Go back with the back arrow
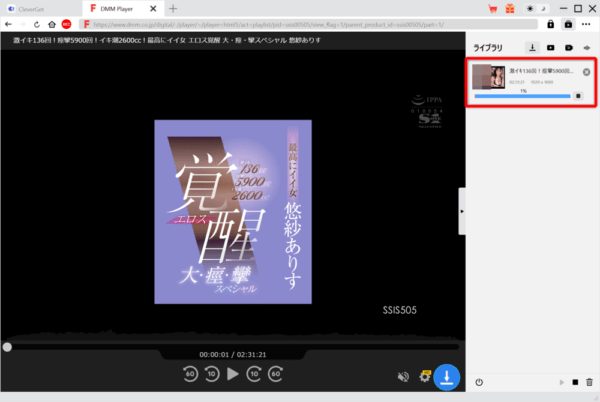Screen dimensions: 600x402 pyautogui.click(x=8, y=24)
